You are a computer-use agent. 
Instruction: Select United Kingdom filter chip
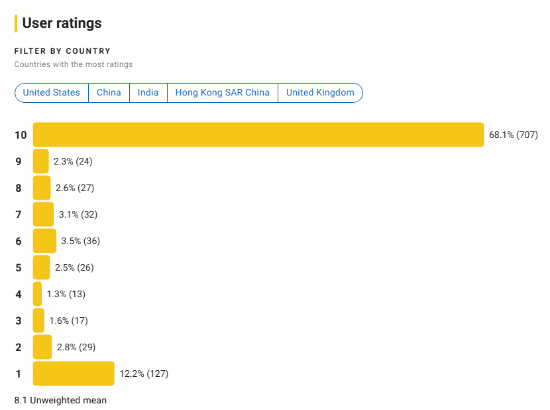tap(320, 93)
